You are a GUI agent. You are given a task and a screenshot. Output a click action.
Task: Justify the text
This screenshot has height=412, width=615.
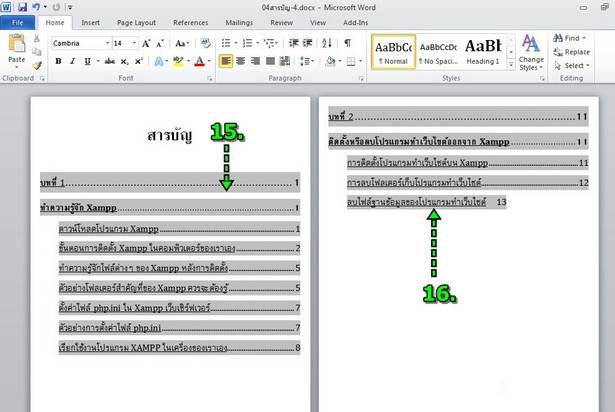click(270, 61)
